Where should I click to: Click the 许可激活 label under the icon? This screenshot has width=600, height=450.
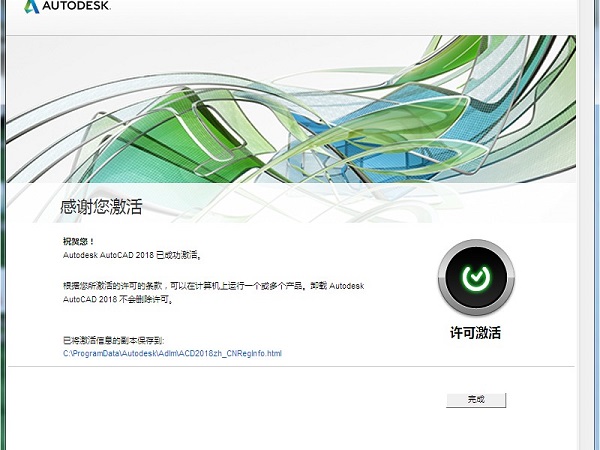(475, 333)
